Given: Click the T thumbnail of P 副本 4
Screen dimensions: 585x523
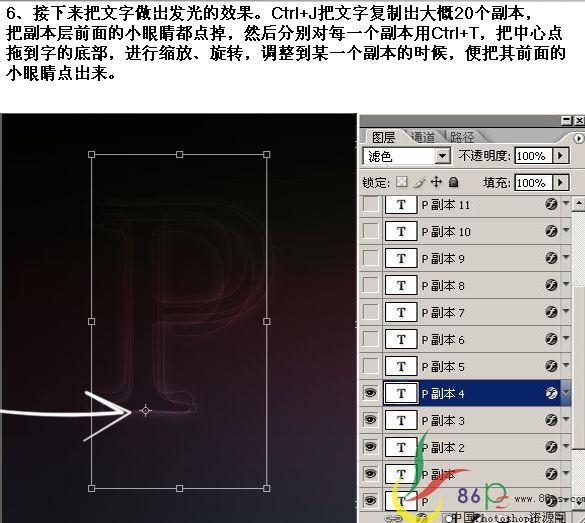Looking at the screenshot, I should click(x=401, y=393).
